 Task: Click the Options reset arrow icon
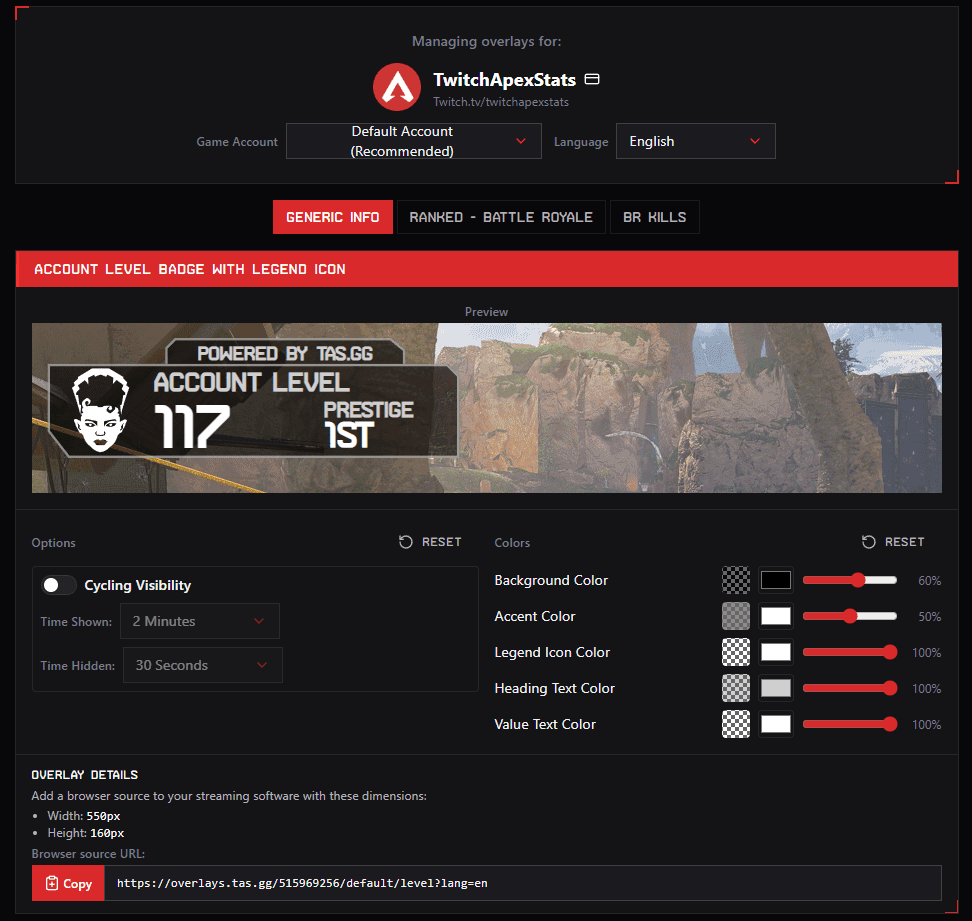(405, 542)
